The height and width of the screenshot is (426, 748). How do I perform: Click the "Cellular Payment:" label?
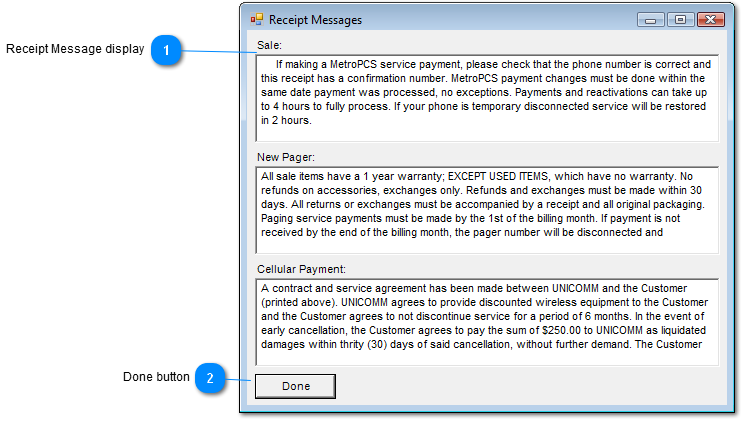coord(301,270)
